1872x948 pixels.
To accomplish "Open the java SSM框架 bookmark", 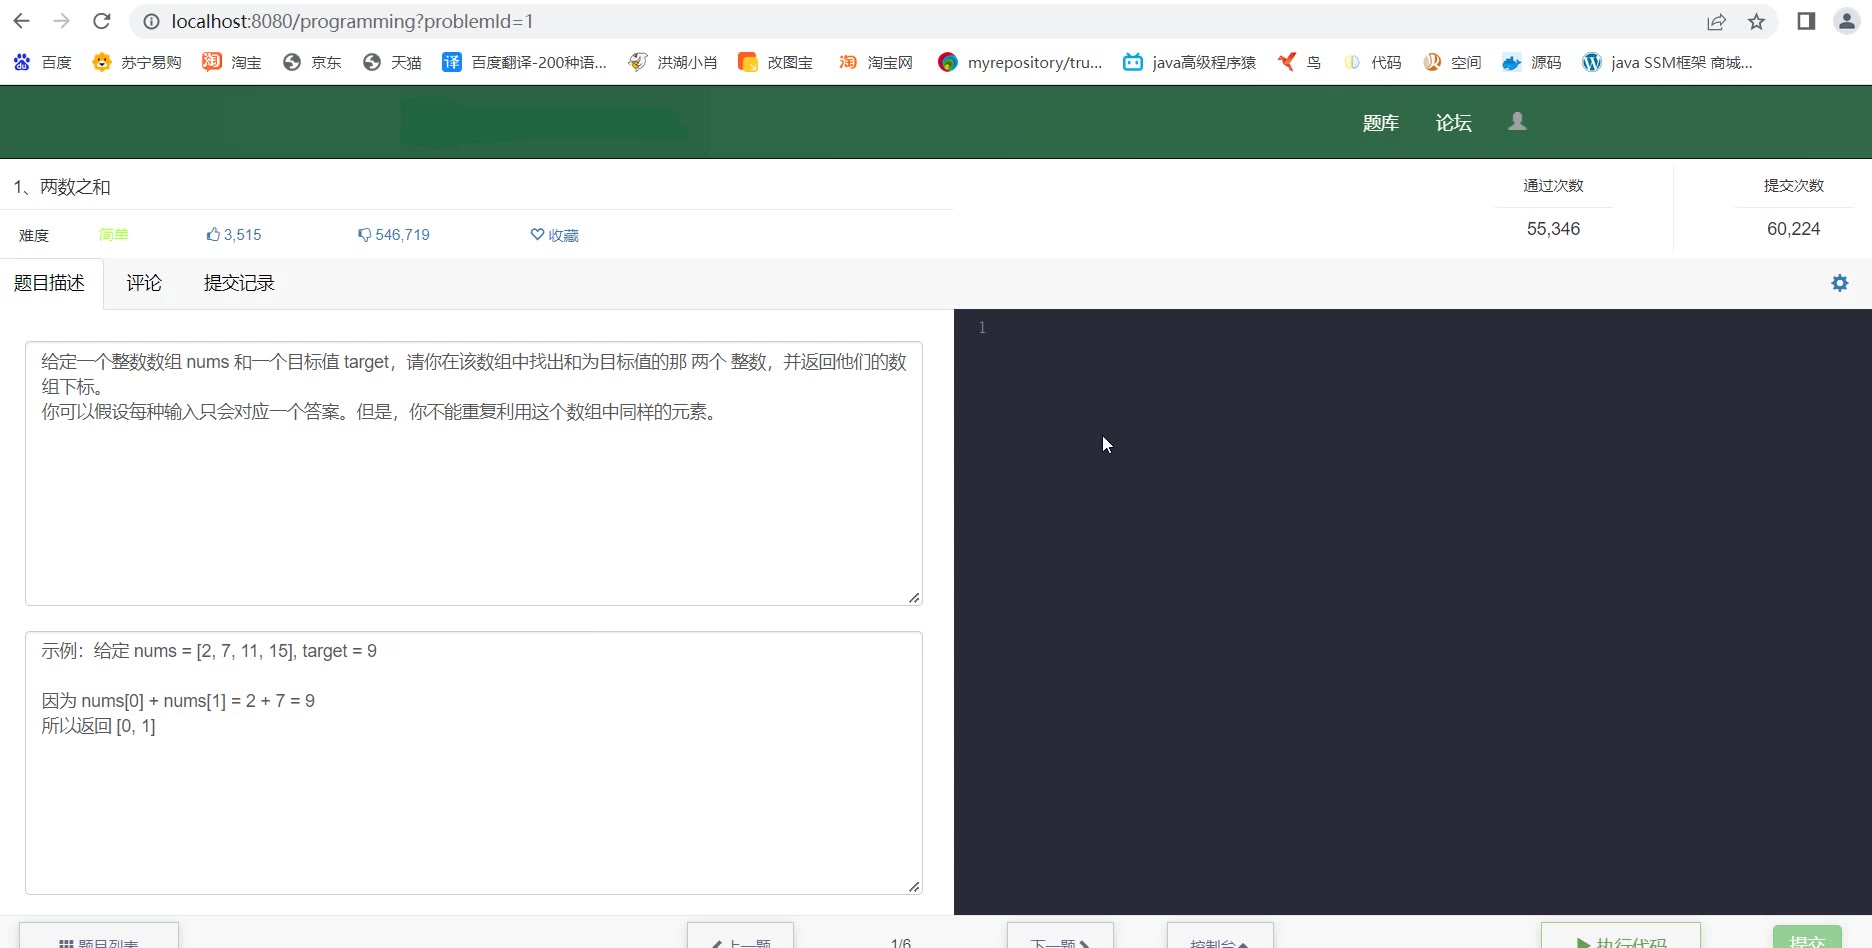I will point(1667,62).
